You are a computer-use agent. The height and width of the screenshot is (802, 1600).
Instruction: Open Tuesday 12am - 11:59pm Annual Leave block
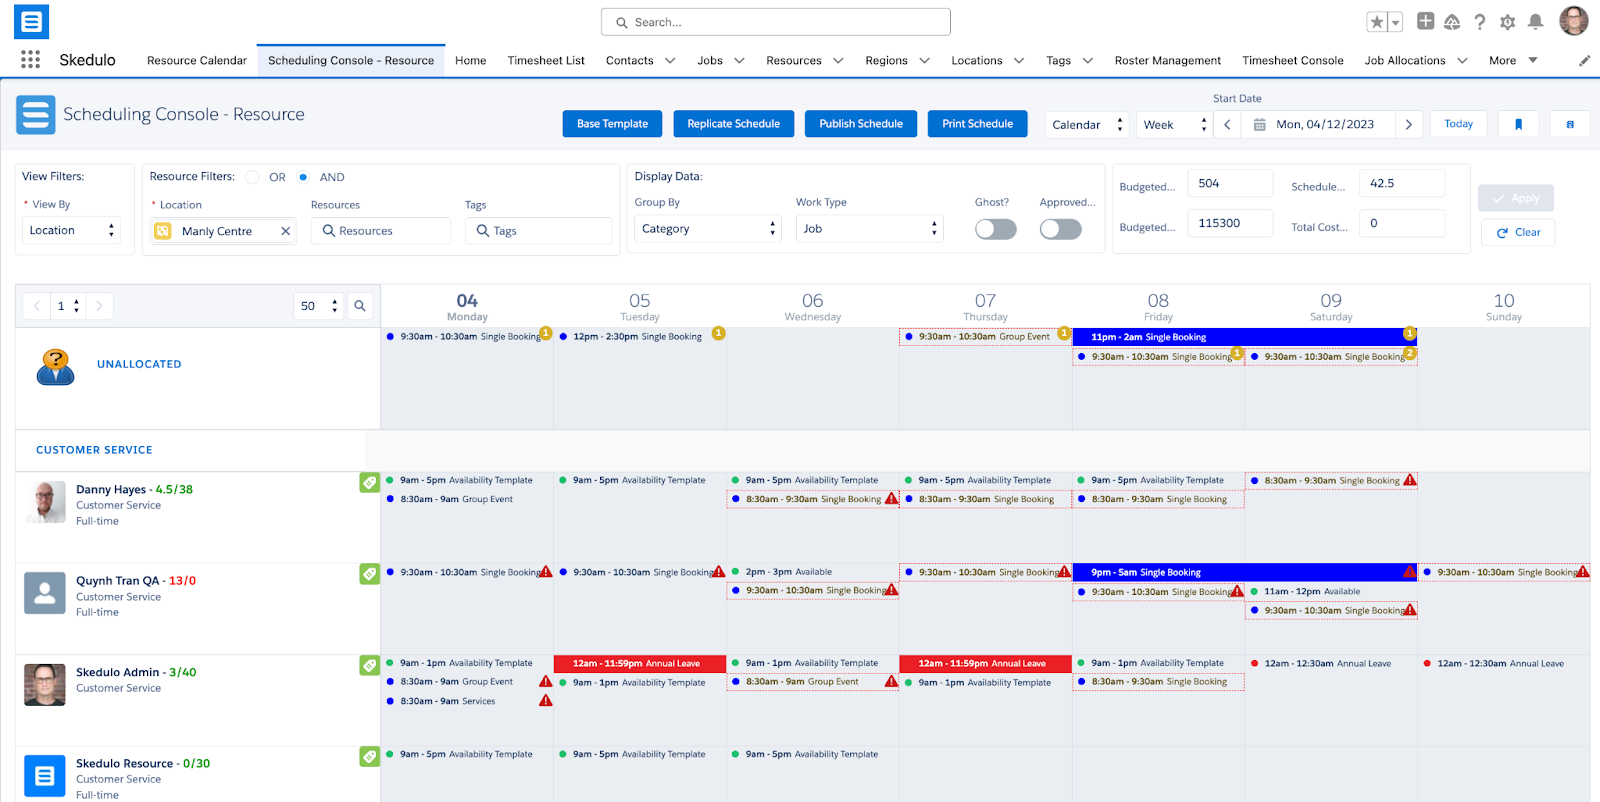(640, 663)
